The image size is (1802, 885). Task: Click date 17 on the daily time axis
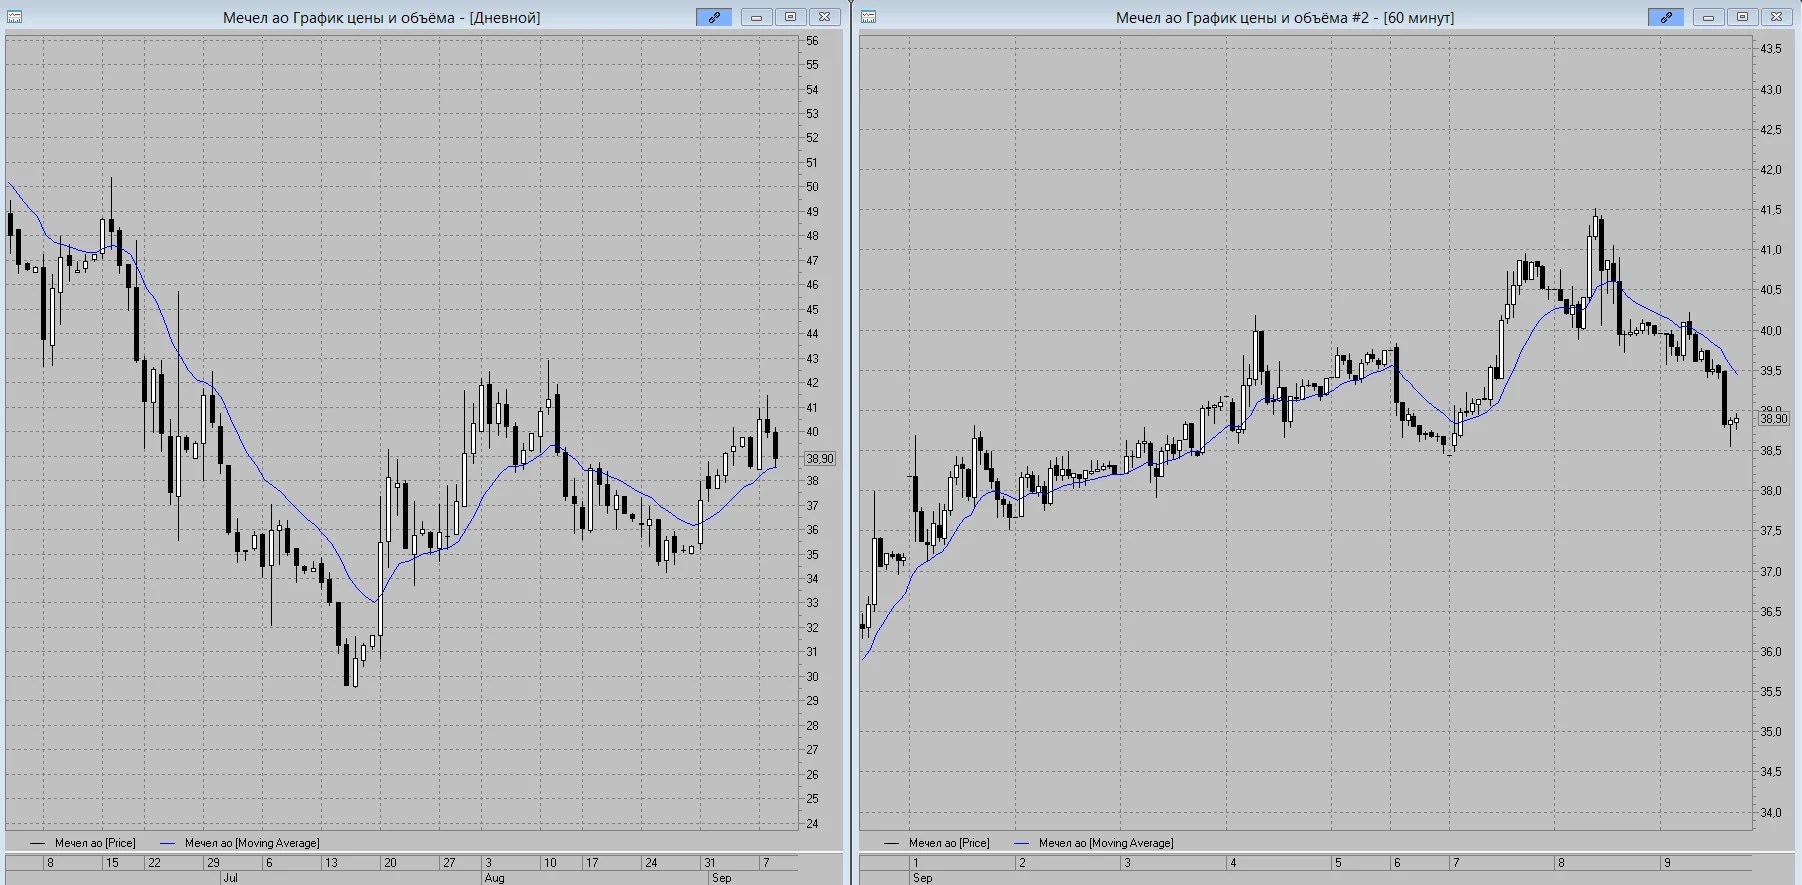(592, 863)
